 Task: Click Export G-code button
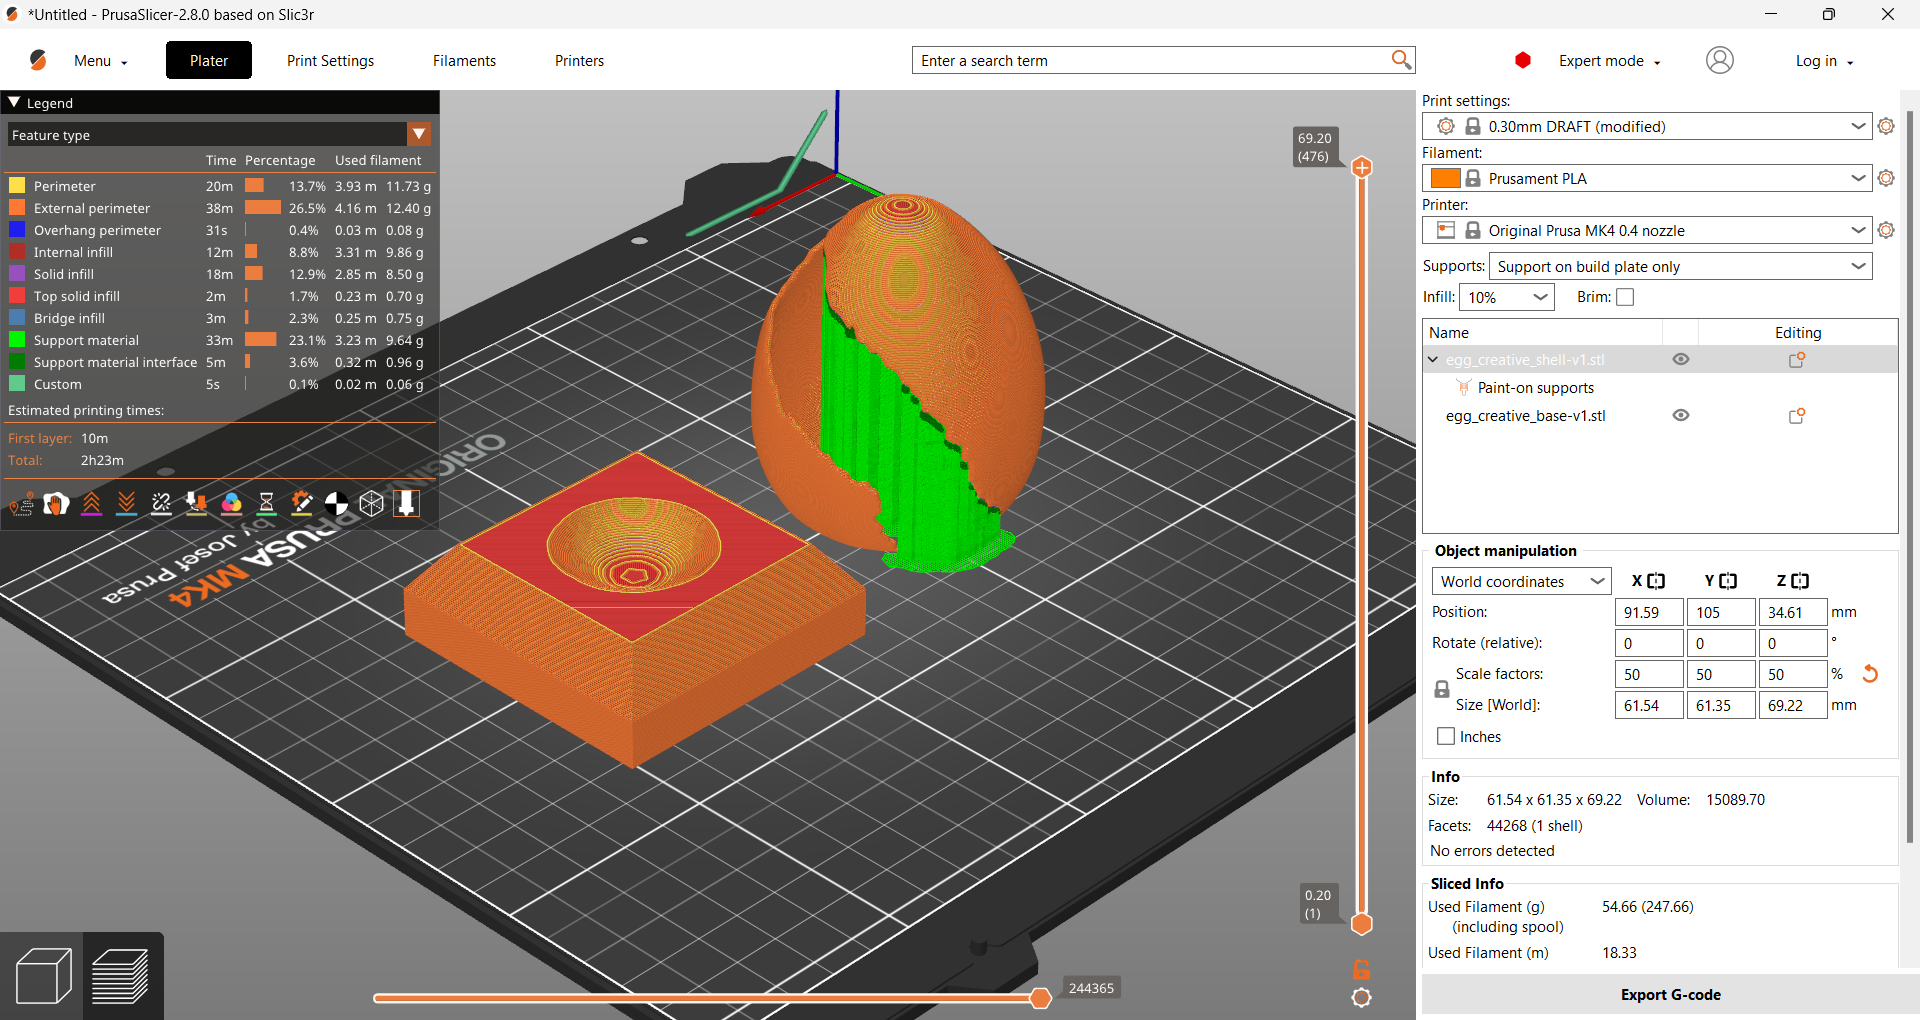point(1670,994)
